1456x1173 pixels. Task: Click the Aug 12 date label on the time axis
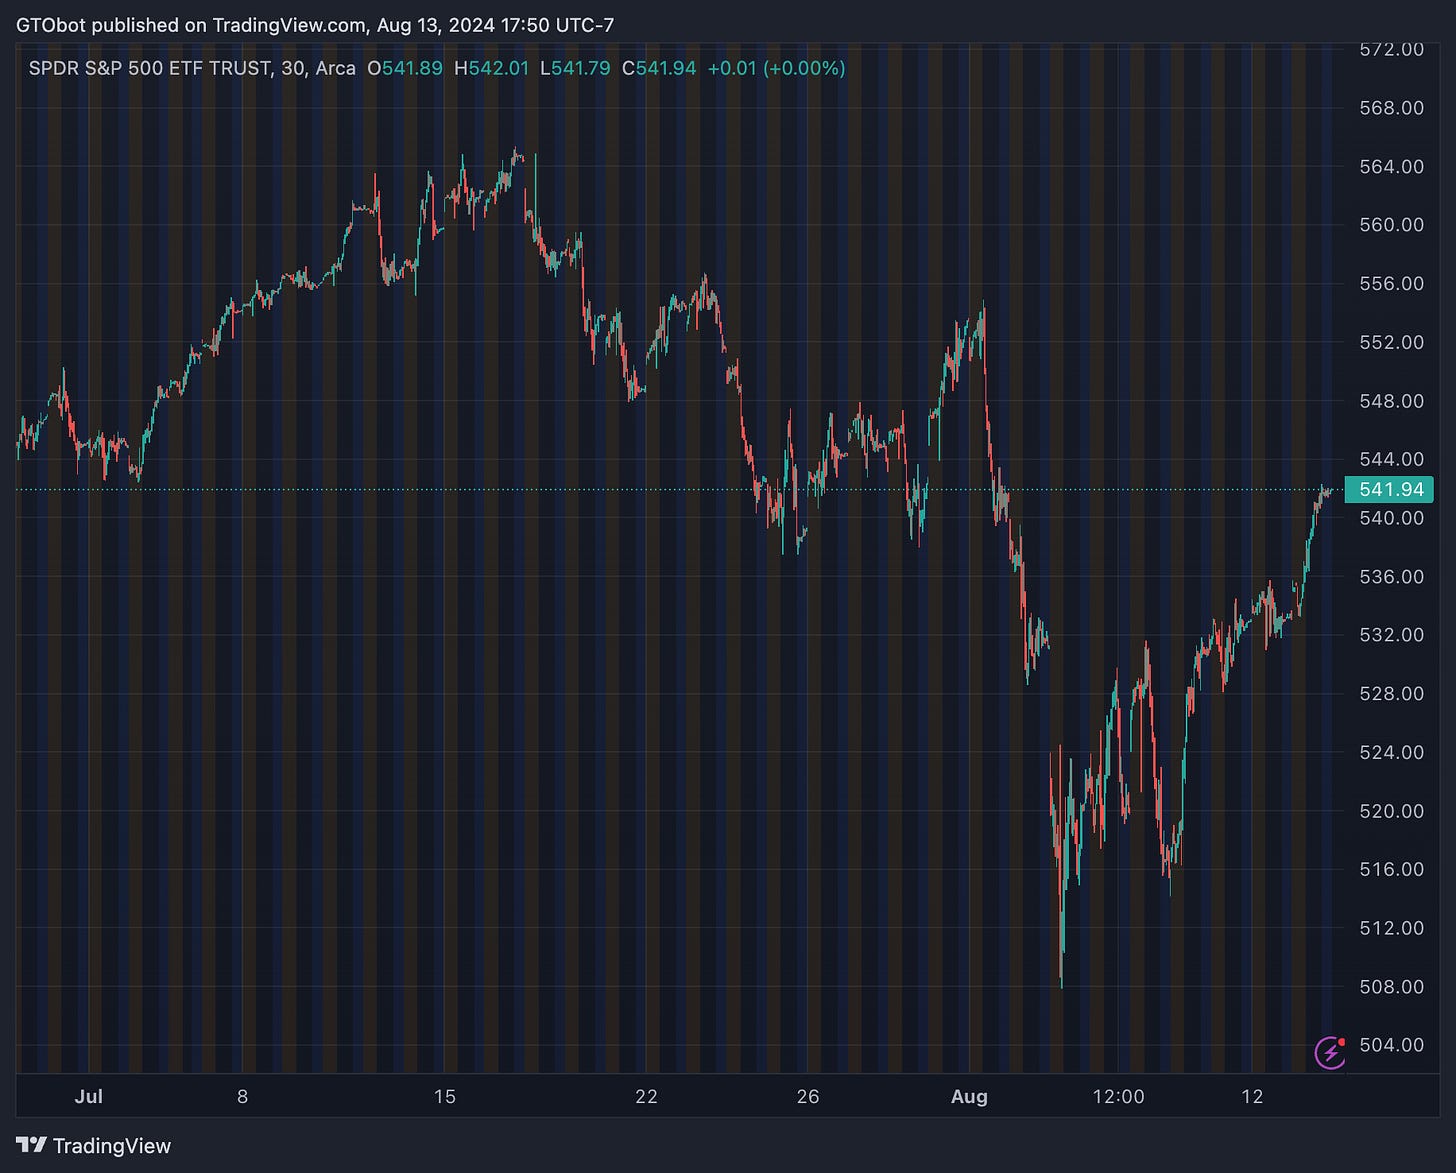(x=1252, y=1096)
